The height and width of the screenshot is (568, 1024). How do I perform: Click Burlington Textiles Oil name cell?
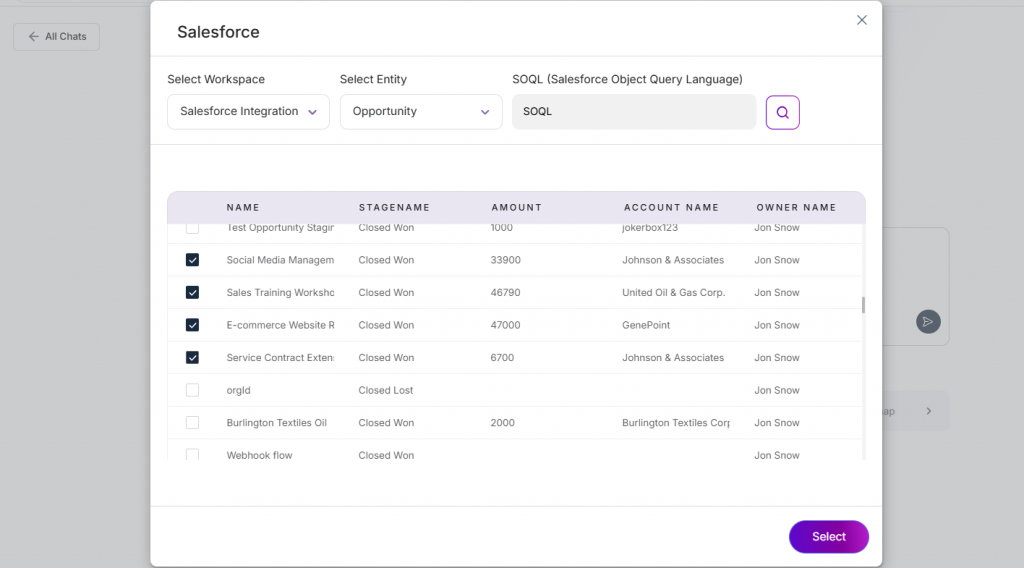pos(276,423)
